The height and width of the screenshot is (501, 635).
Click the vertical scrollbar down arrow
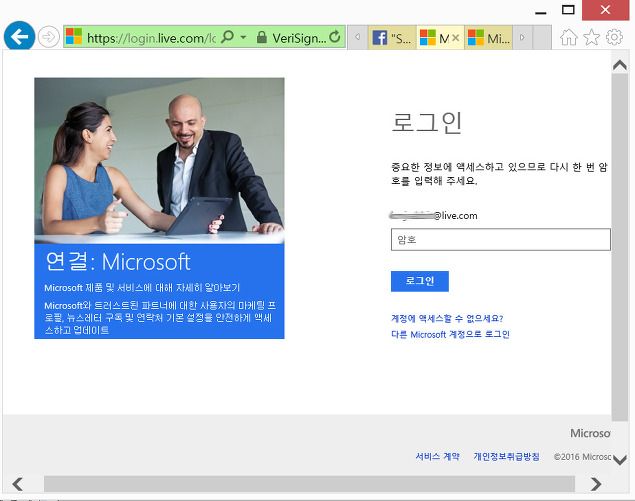[620, 460]
